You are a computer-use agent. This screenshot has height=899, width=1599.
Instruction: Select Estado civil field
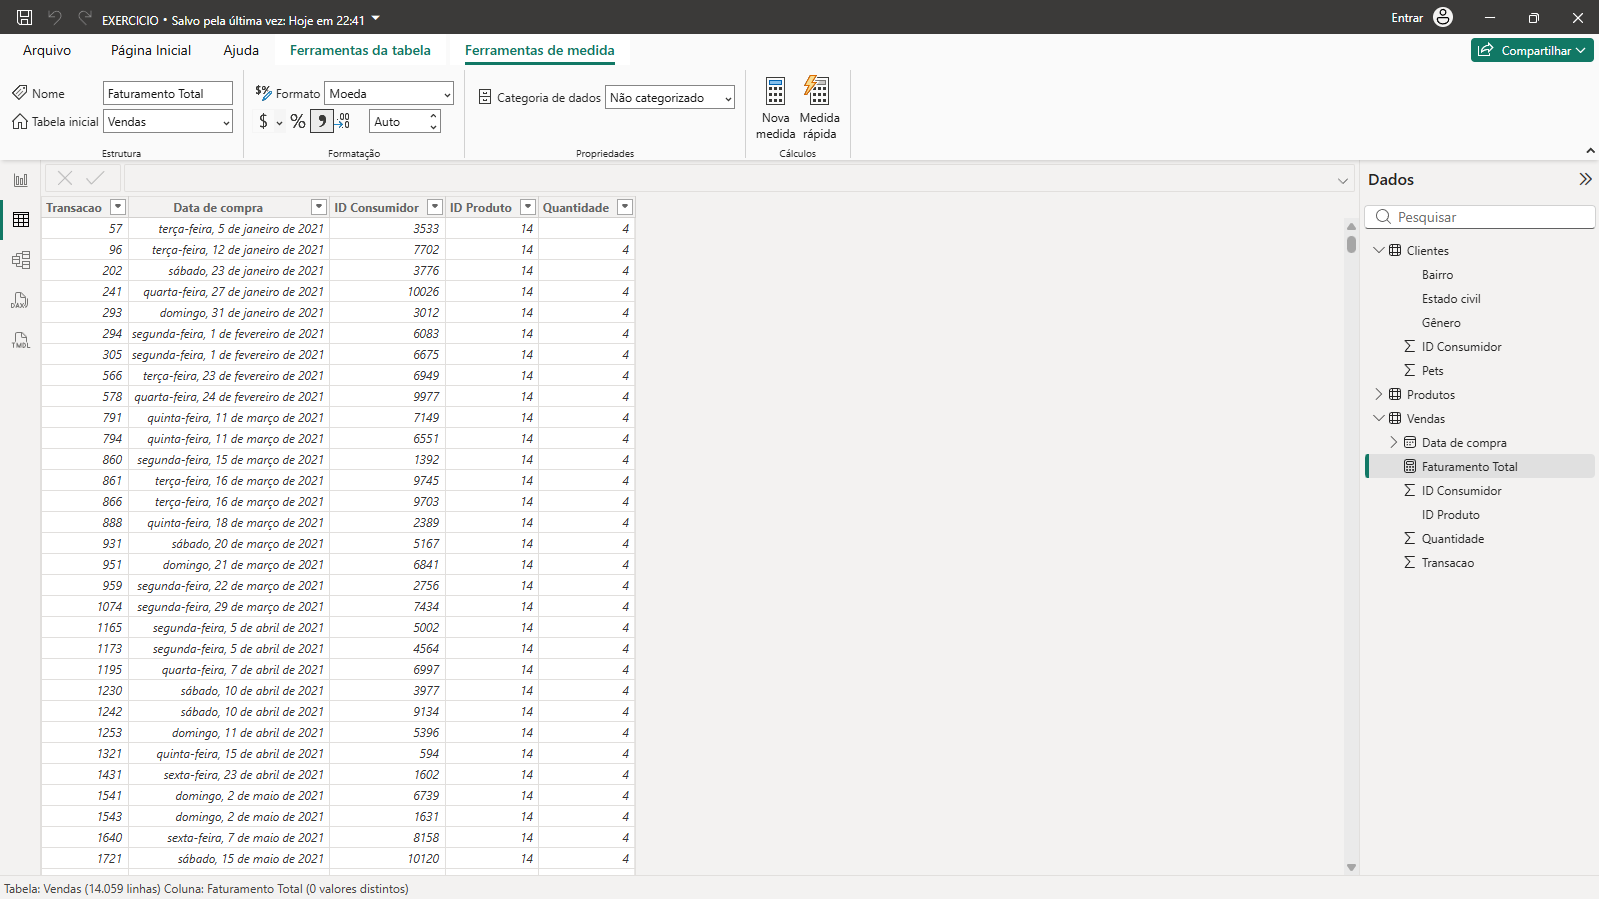1451,298
